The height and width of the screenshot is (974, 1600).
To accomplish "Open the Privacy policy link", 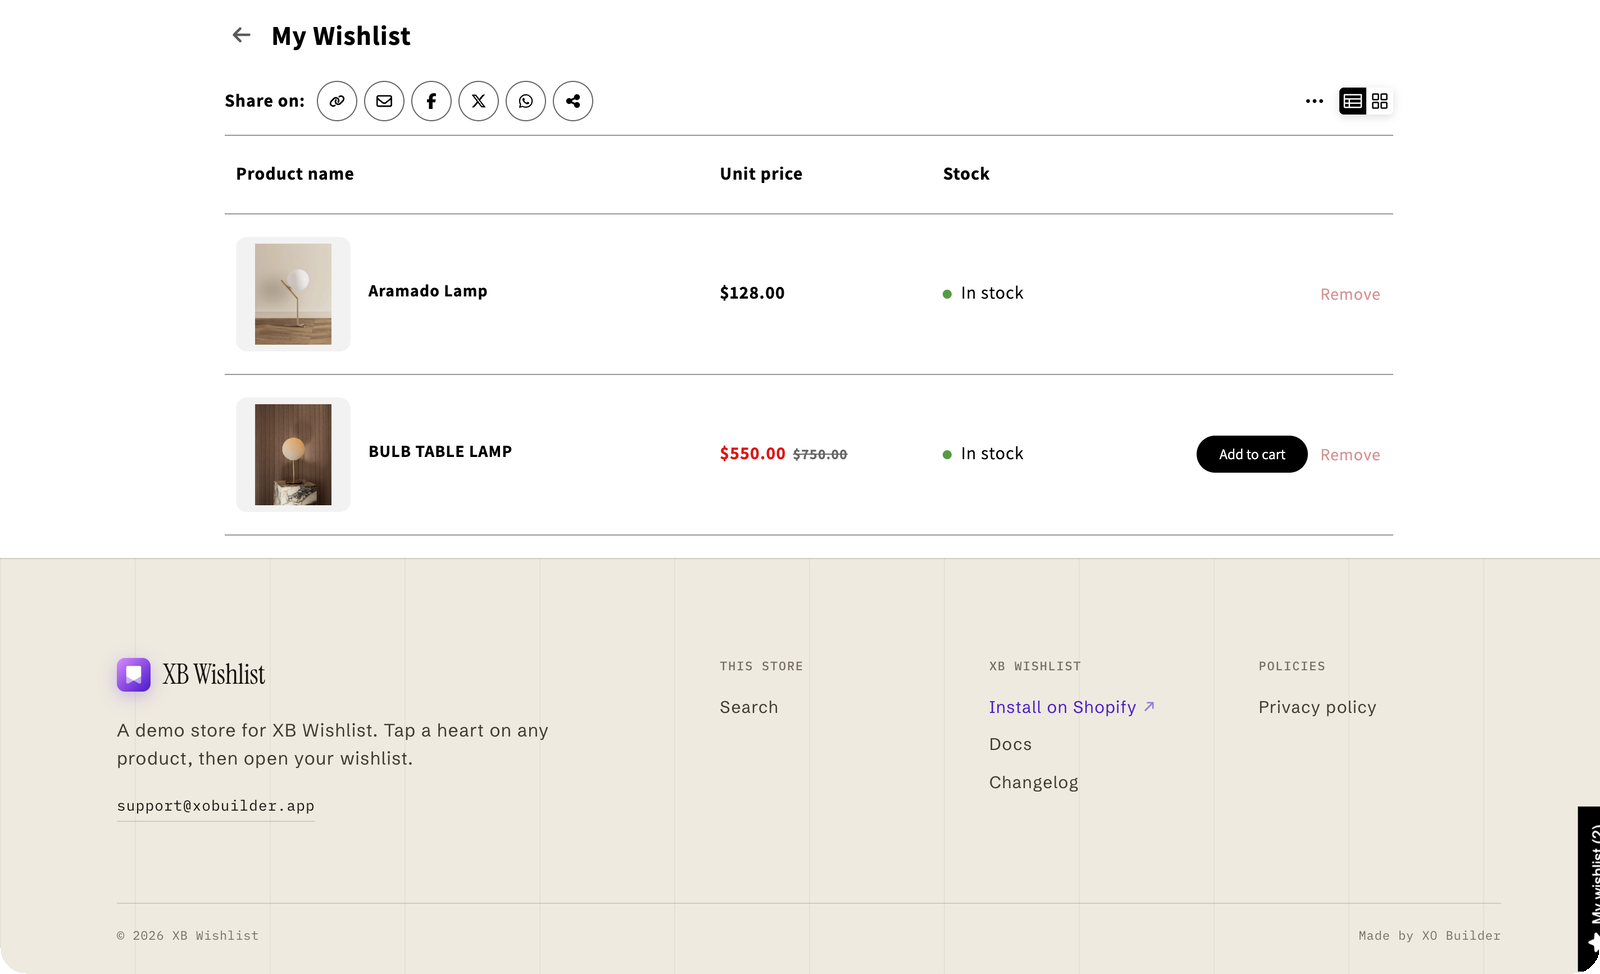I will pyautogui.click(x=1317, y=707).
